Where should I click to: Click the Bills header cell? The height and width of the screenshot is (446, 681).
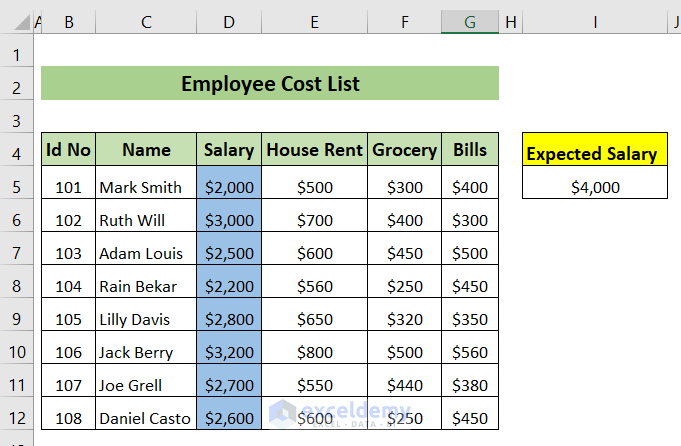point(469,150)
